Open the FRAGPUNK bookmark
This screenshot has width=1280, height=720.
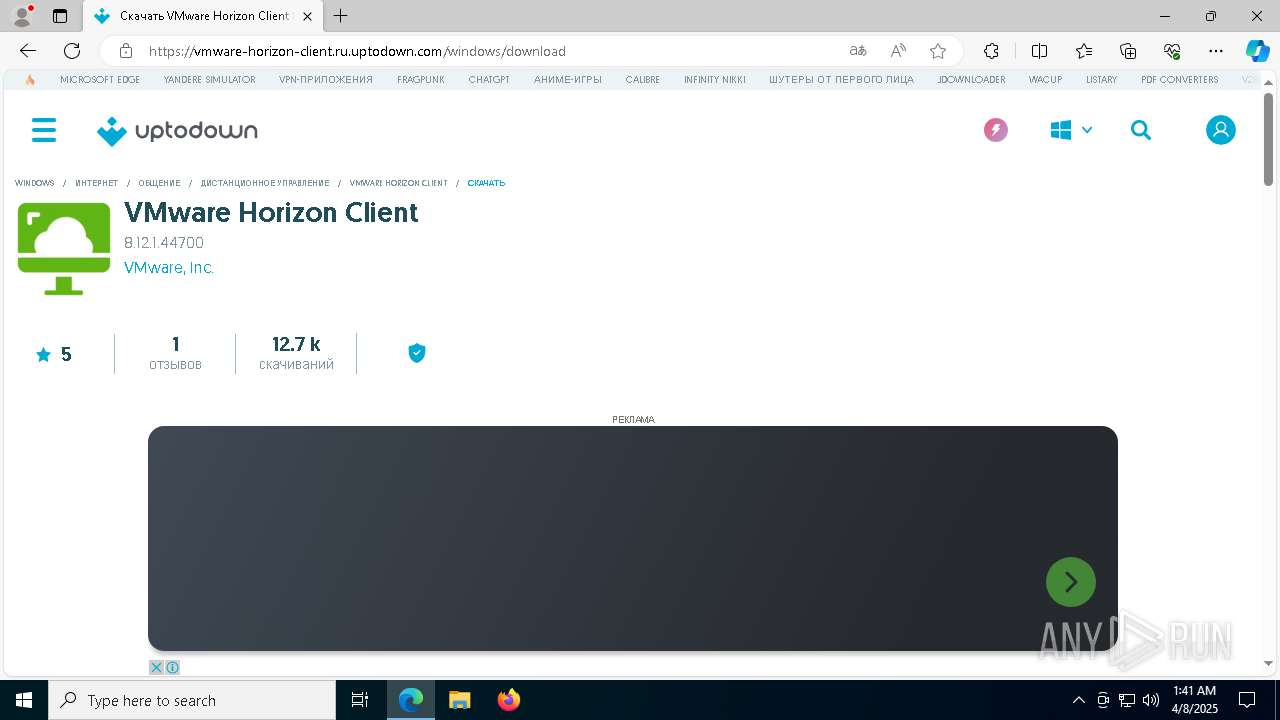(420, 80)
